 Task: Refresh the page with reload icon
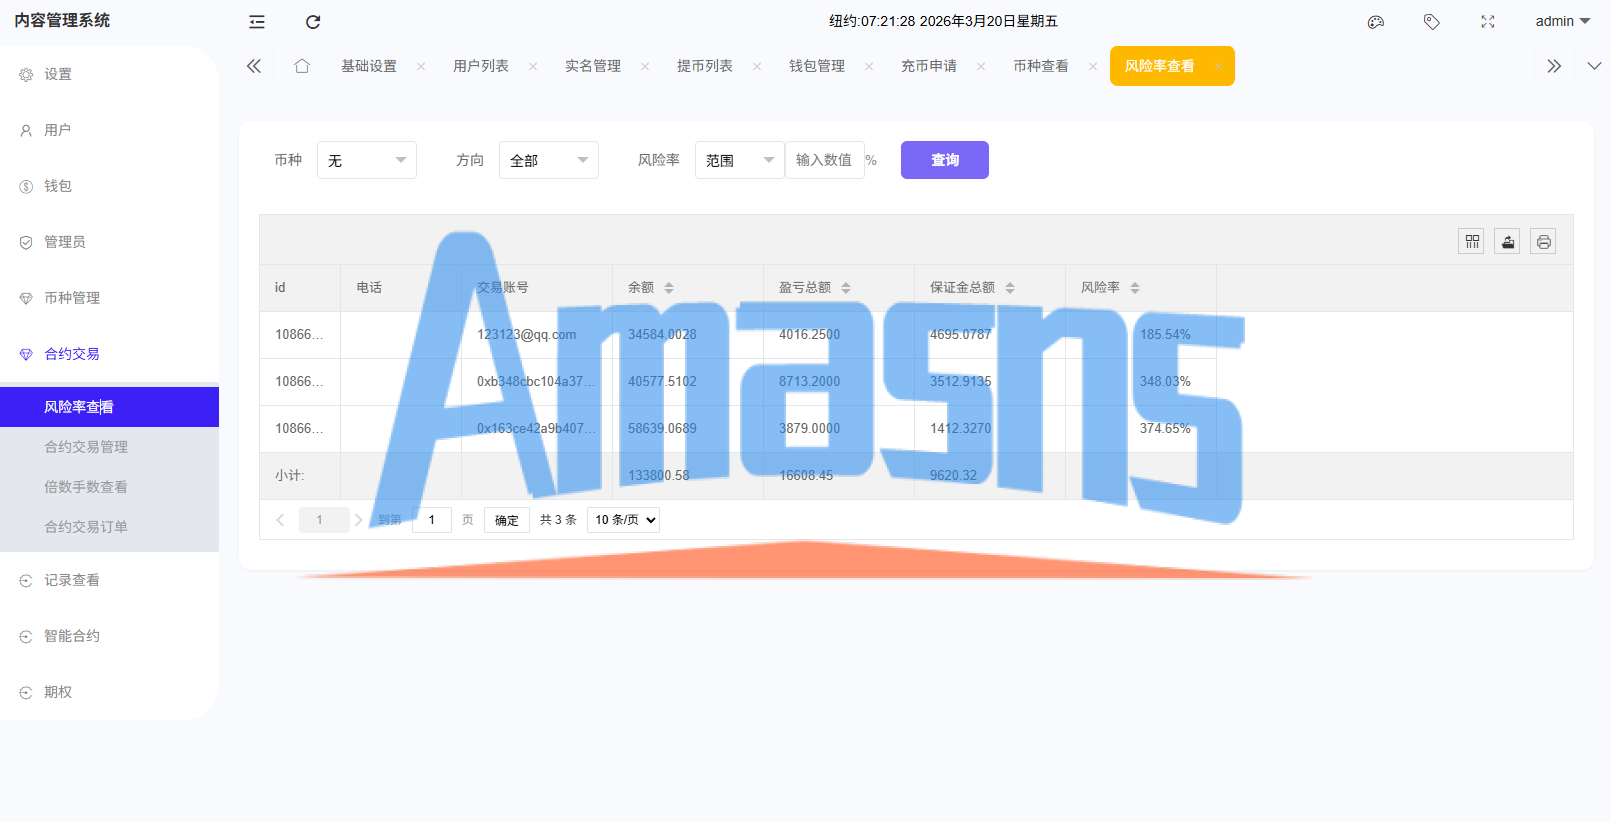(x=313, y=21)
